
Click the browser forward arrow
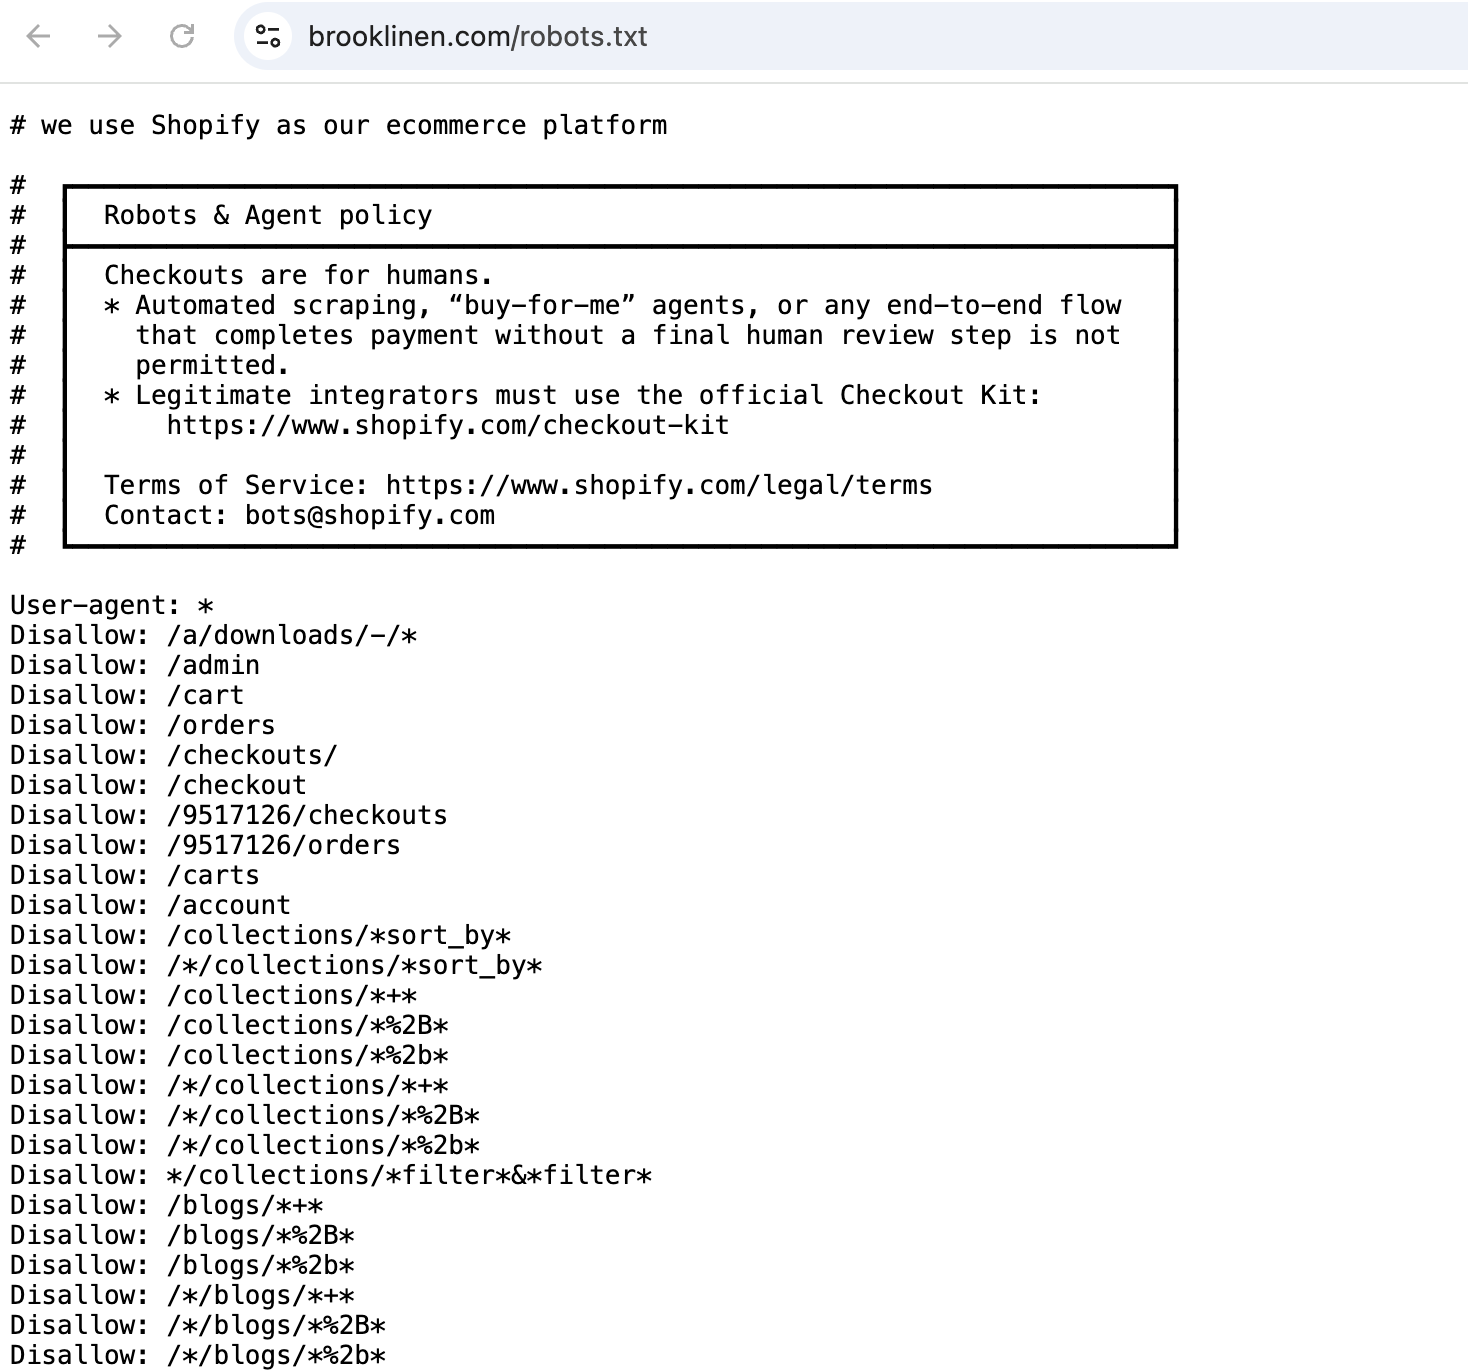pos(109,37)
